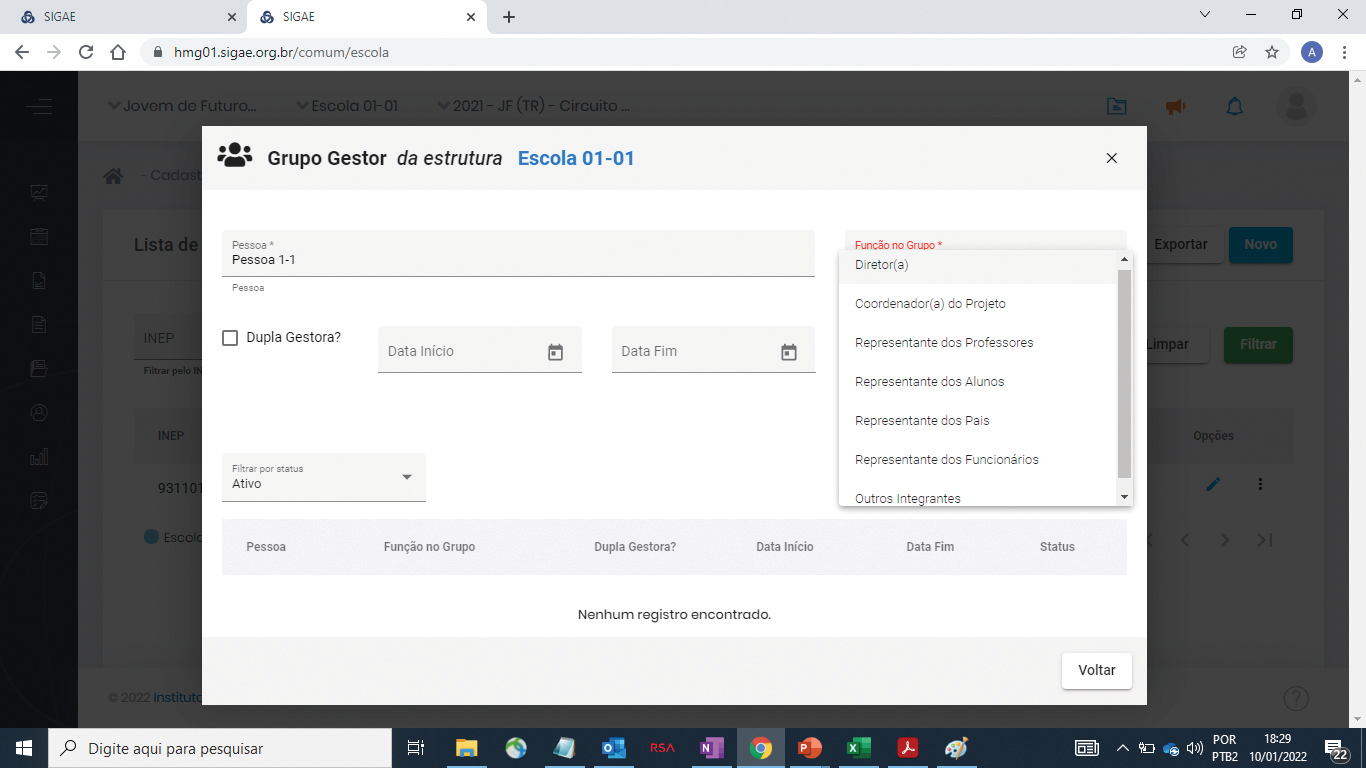Expand the Jovem de Futuro dropdown

(181, 106)
